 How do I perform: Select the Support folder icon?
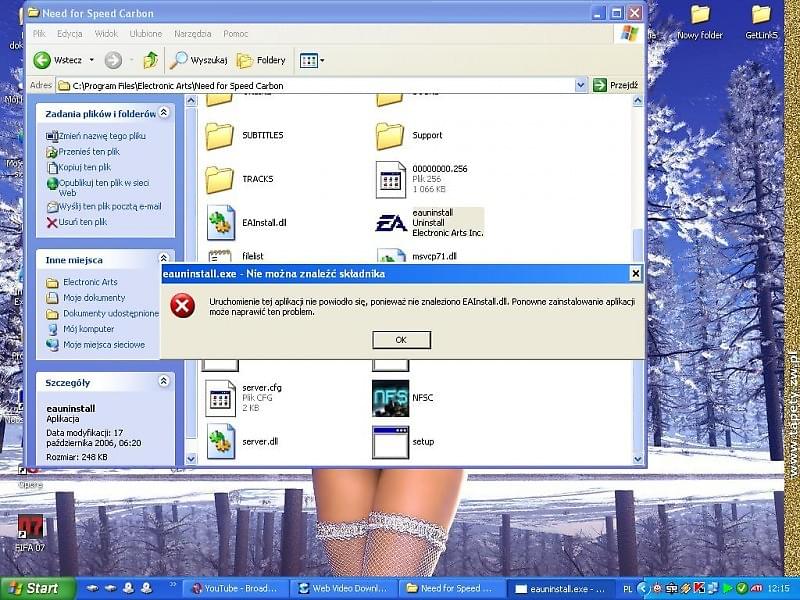(390, 136)
